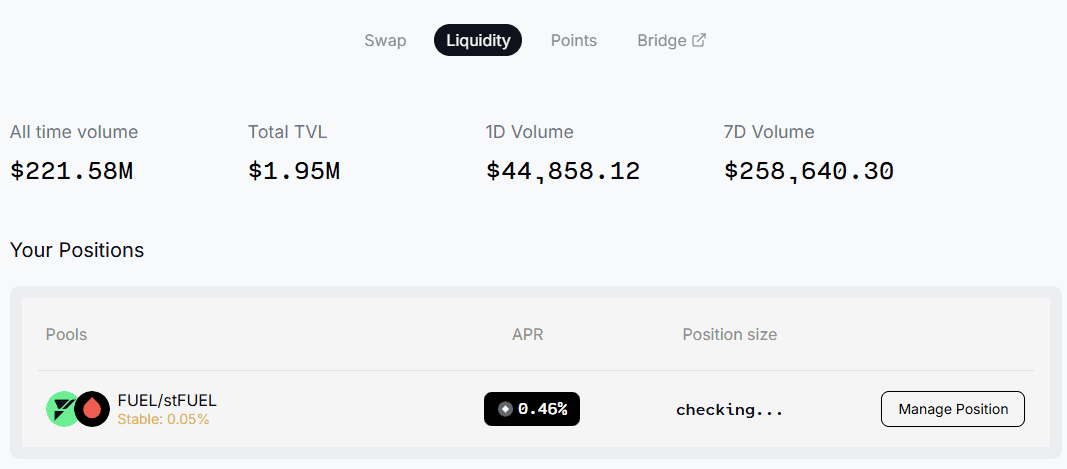Click the diamond icon in the APR badge
Image resolution: width=1067 pixels, height=469 pixels.
tap(505, 409)
